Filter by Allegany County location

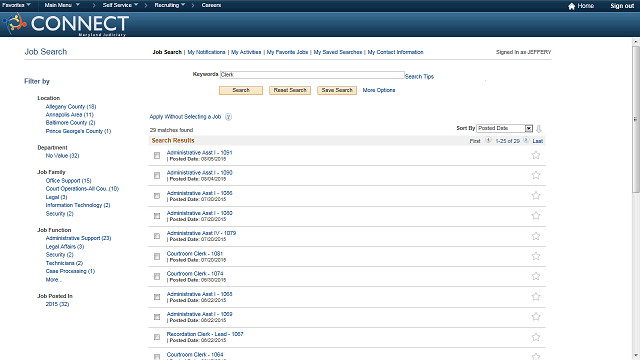(71, 107)
